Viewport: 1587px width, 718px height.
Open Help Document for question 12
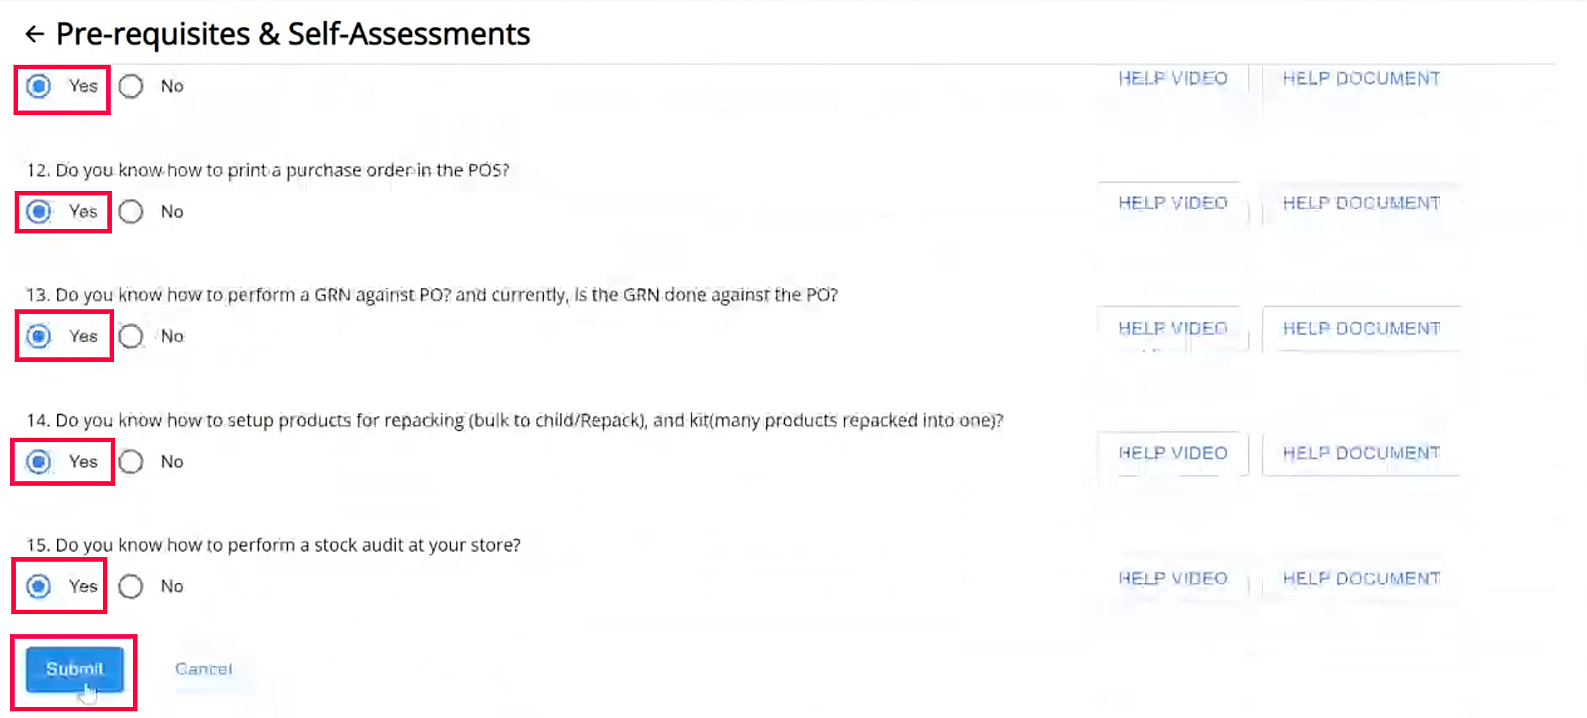point(1361,203)
